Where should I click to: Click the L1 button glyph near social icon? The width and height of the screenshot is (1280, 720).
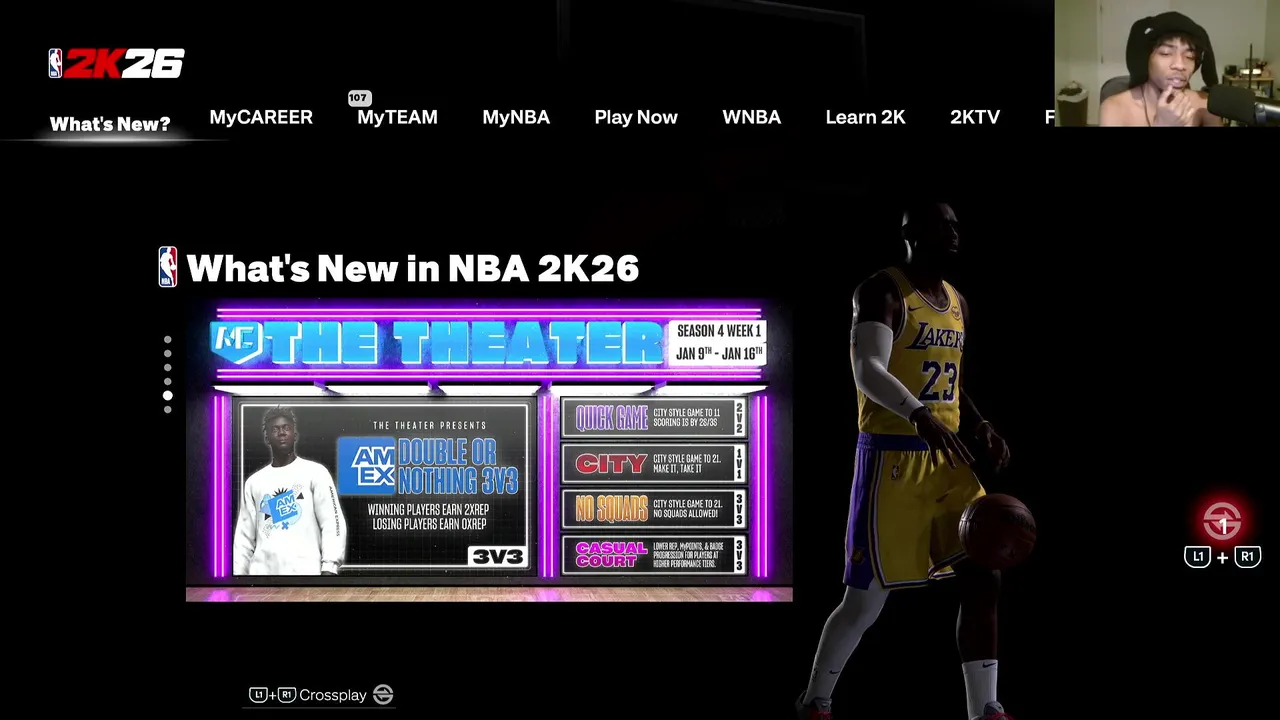click(x=1197, y=557)
